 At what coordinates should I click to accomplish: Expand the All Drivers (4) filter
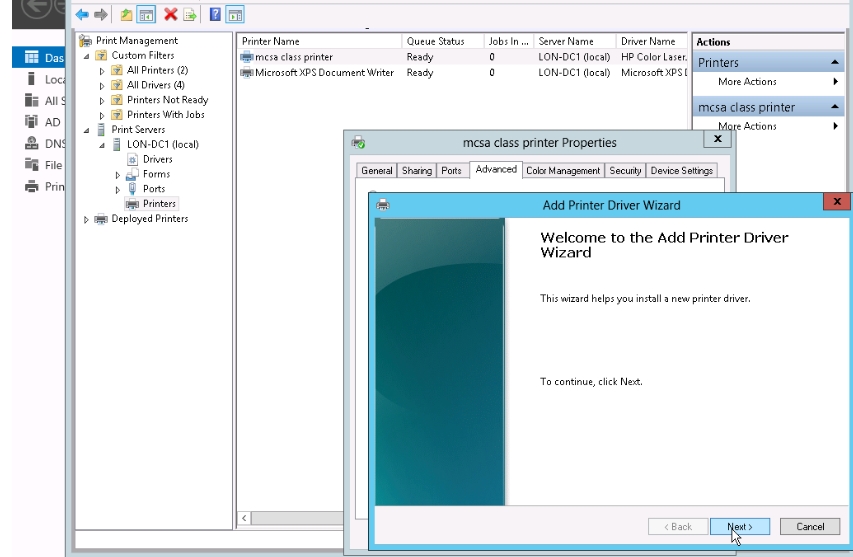pos(102,85)
